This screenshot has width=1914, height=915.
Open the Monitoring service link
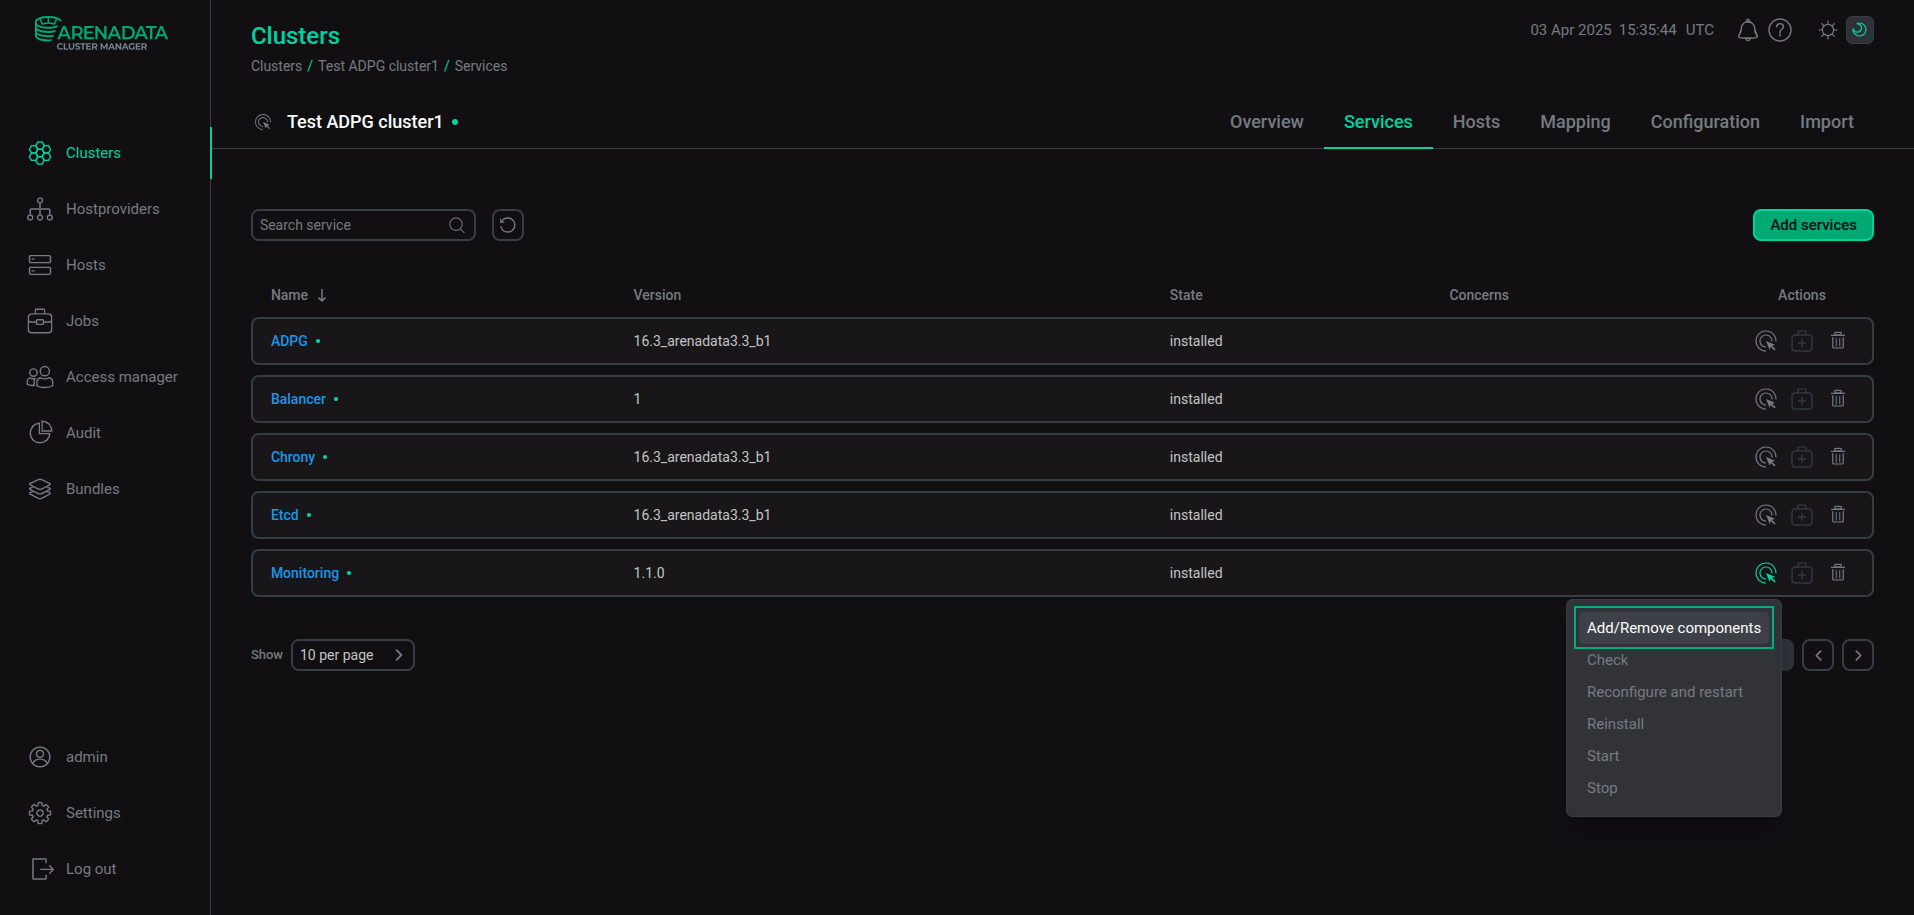coord(305,573)
